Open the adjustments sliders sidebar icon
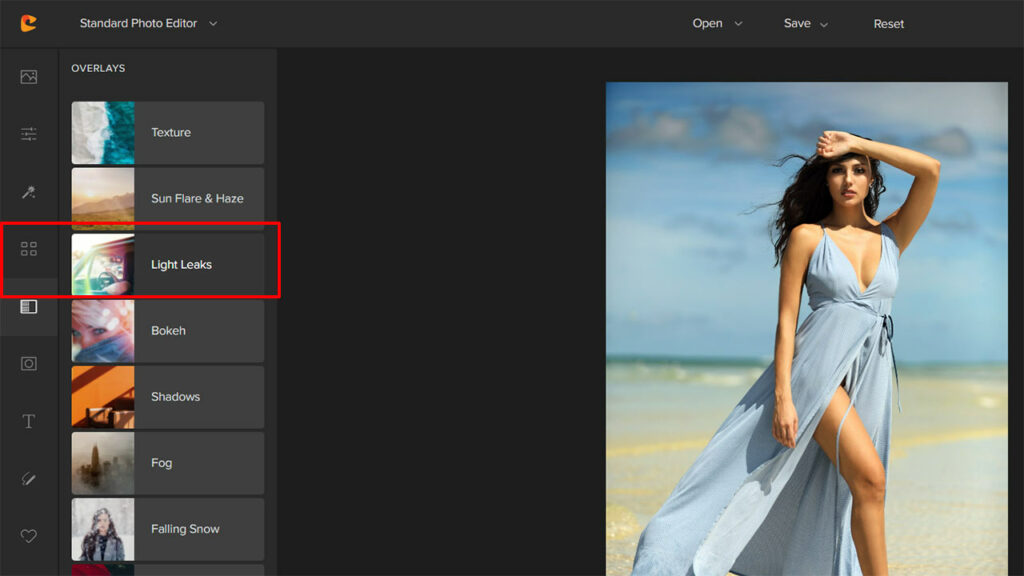 point(29,135)
